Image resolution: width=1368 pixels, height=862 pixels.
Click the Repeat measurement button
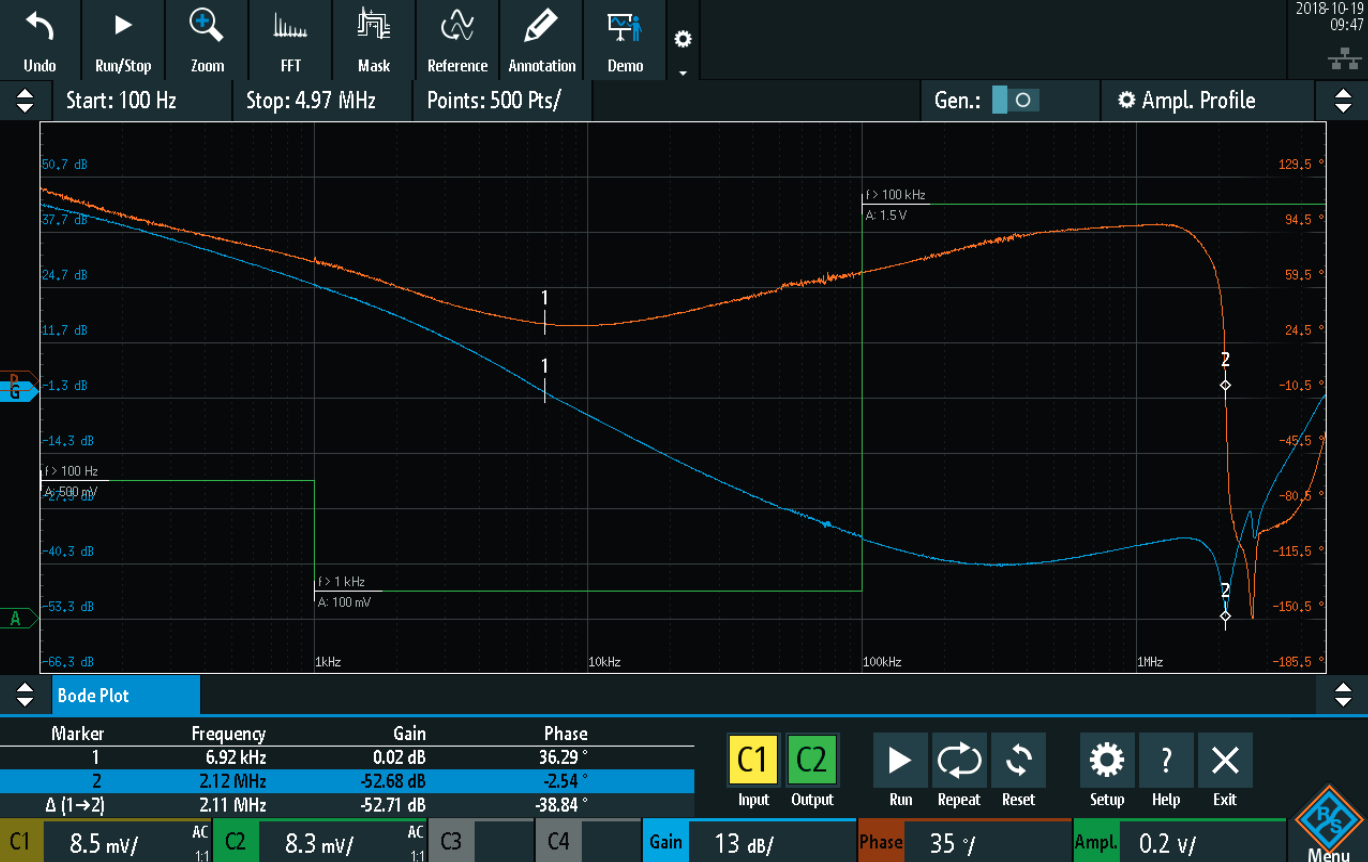point(959,770)
